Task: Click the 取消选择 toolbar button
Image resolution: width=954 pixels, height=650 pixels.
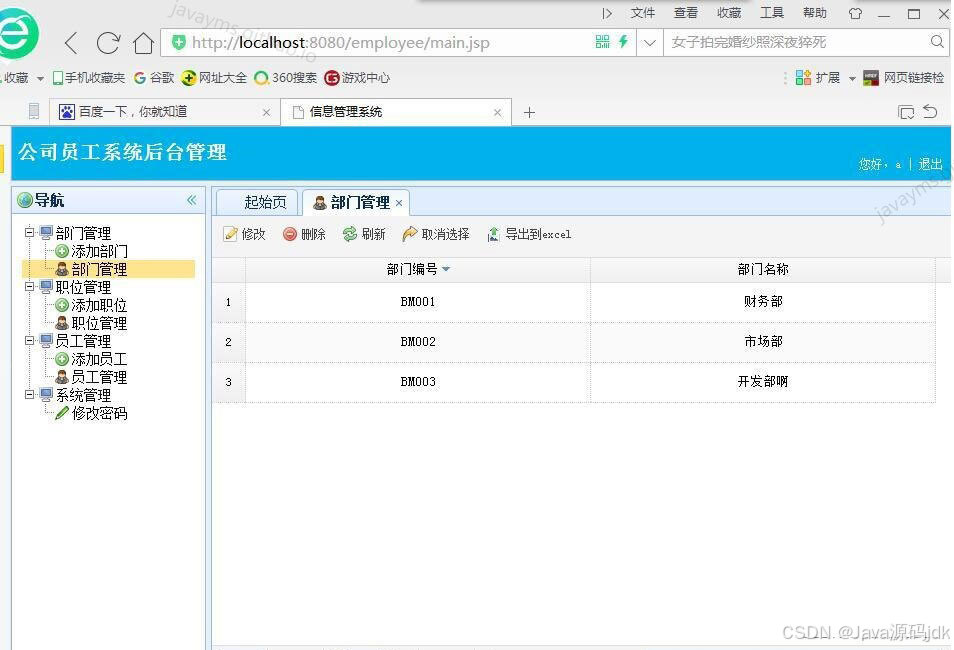Action: tap(436, 234)
